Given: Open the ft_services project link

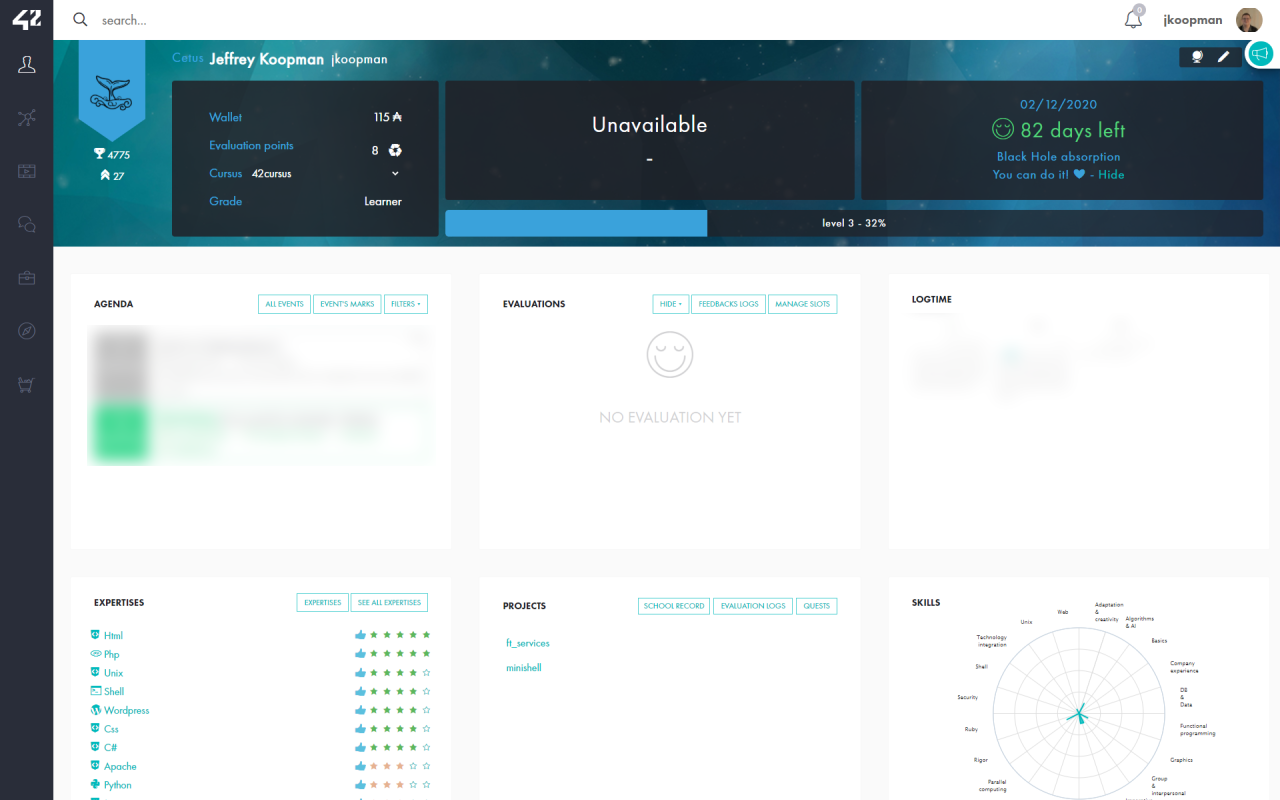Looking at the screenshot, I should tap(528, 643).
